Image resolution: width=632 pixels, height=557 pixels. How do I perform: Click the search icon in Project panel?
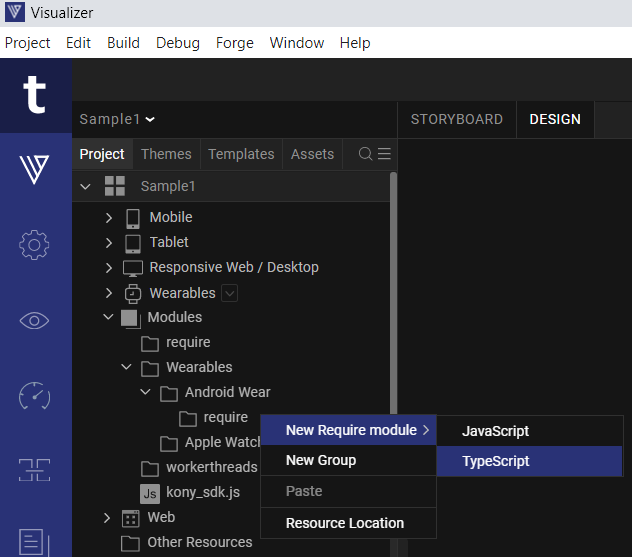[365, 154]
